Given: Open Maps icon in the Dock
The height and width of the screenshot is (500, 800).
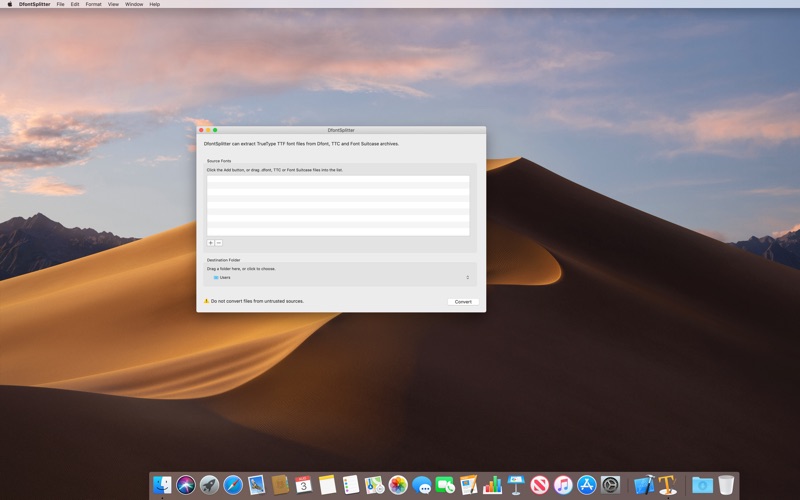Looking at the screenshot, I should (x=374, y=485).
